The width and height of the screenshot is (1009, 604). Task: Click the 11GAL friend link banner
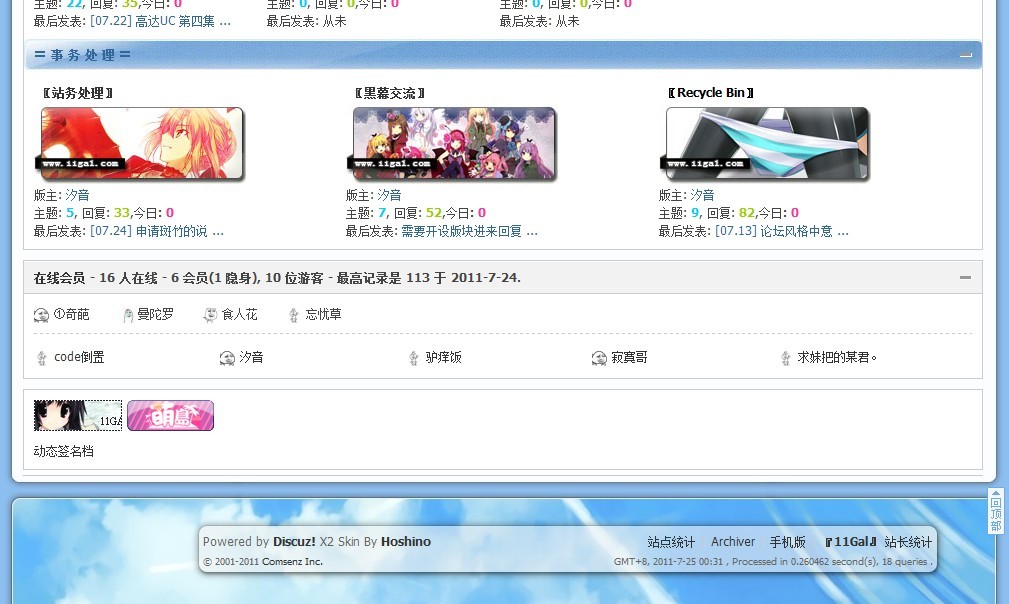coord(78,416)
